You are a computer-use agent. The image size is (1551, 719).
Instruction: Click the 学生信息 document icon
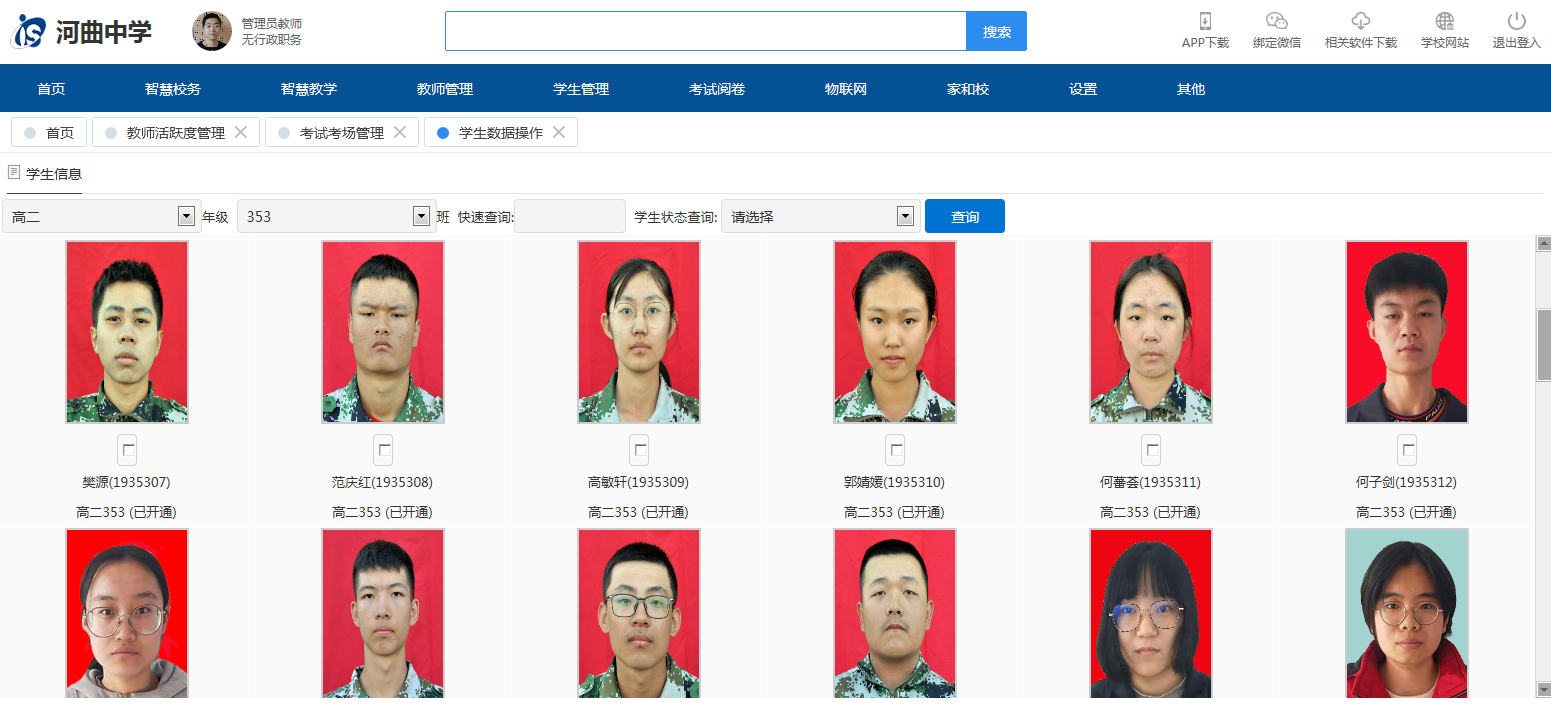coord(14,173)
